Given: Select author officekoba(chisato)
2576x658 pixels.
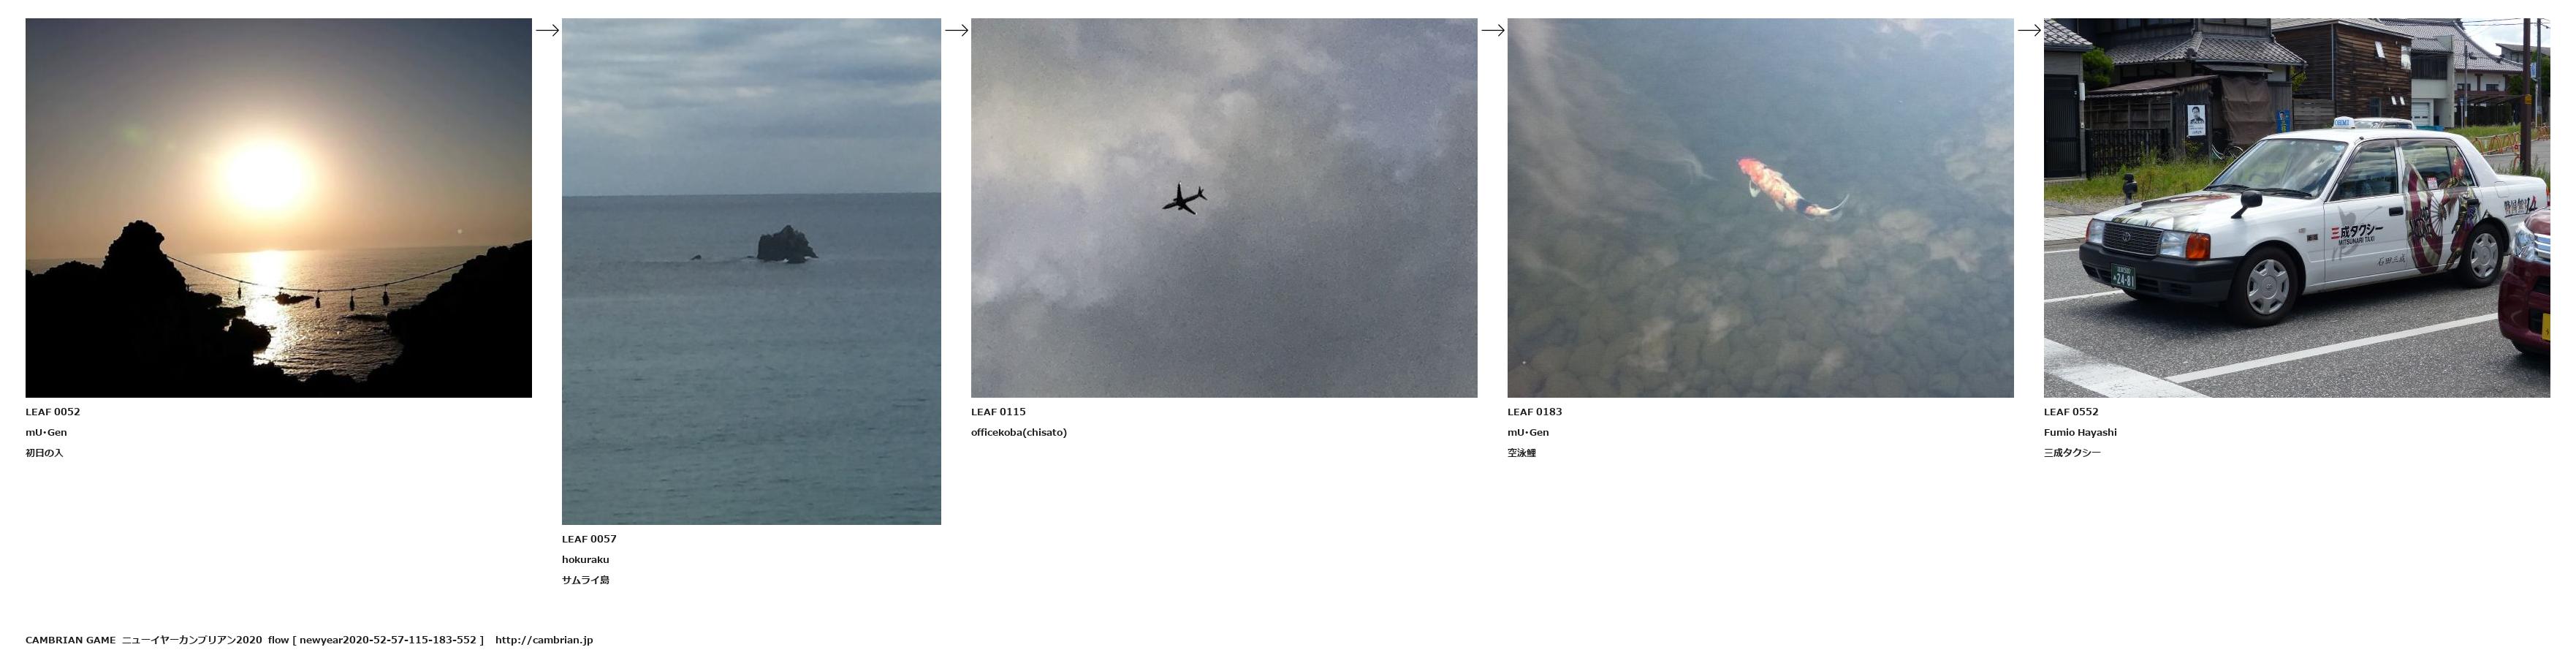Looking at the screenshot, I should [1019, 433].
